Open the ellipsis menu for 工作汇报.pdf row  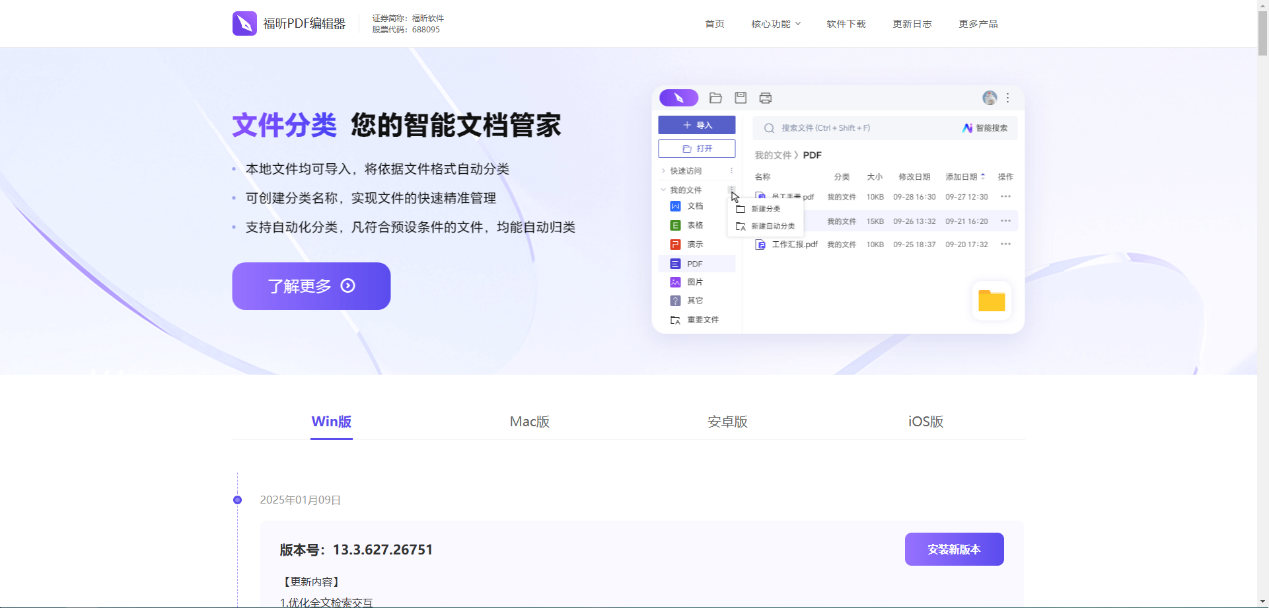coord(1005,244)
